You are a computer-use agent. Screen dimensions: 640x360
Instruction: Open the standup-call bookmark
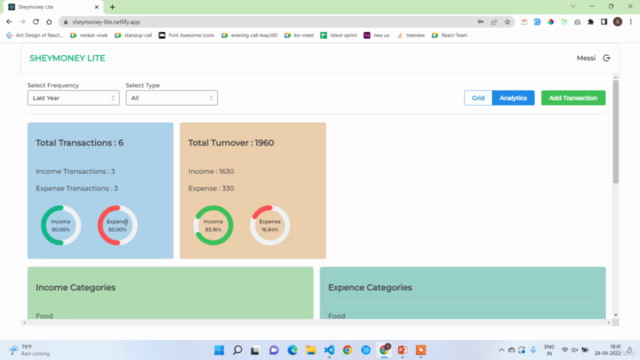click(x=133, y=36)
